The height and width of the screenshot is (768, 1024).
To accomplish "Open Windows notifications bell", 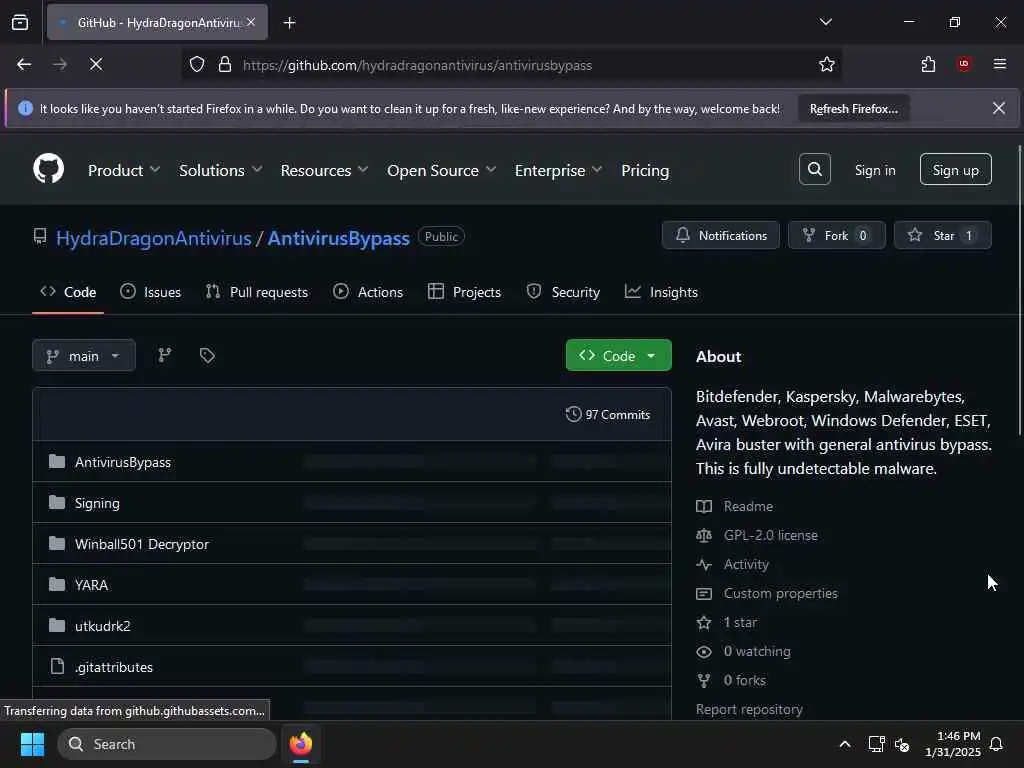I will 996,744.
